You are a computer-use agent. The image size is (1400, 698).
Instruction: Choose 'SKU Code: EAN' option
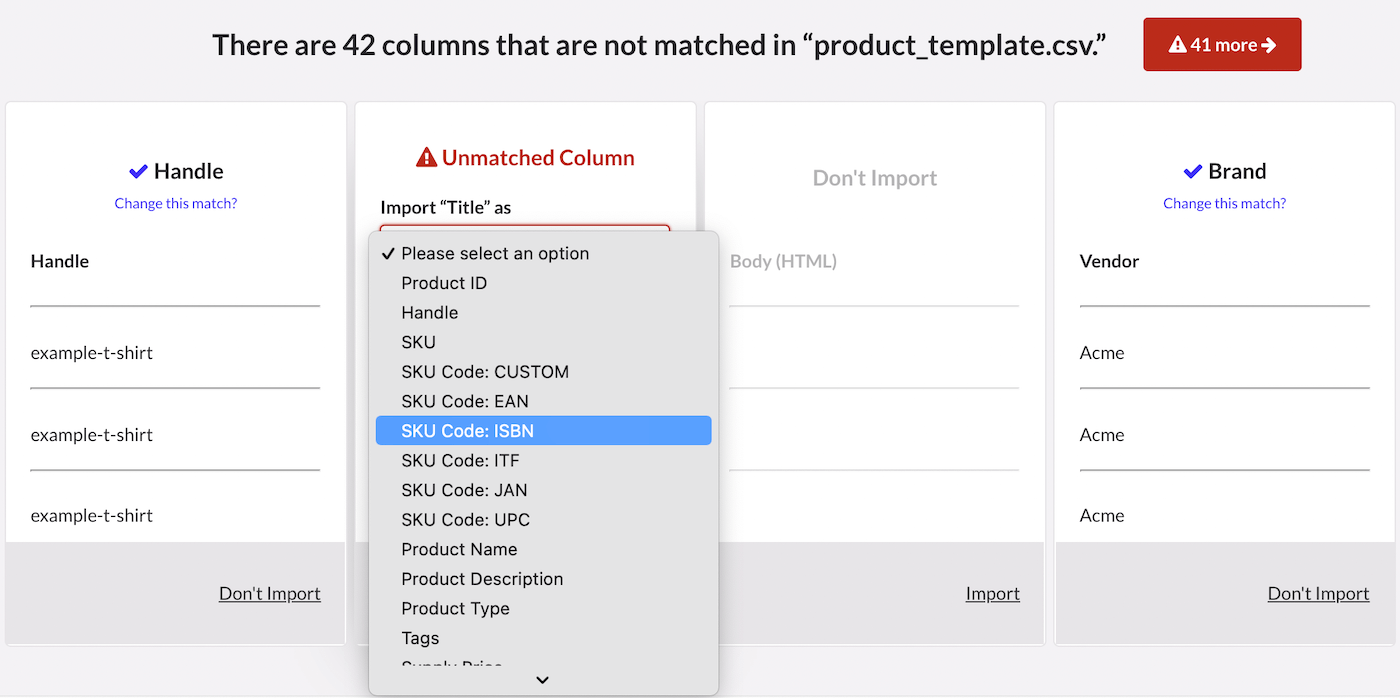[464, 401]
